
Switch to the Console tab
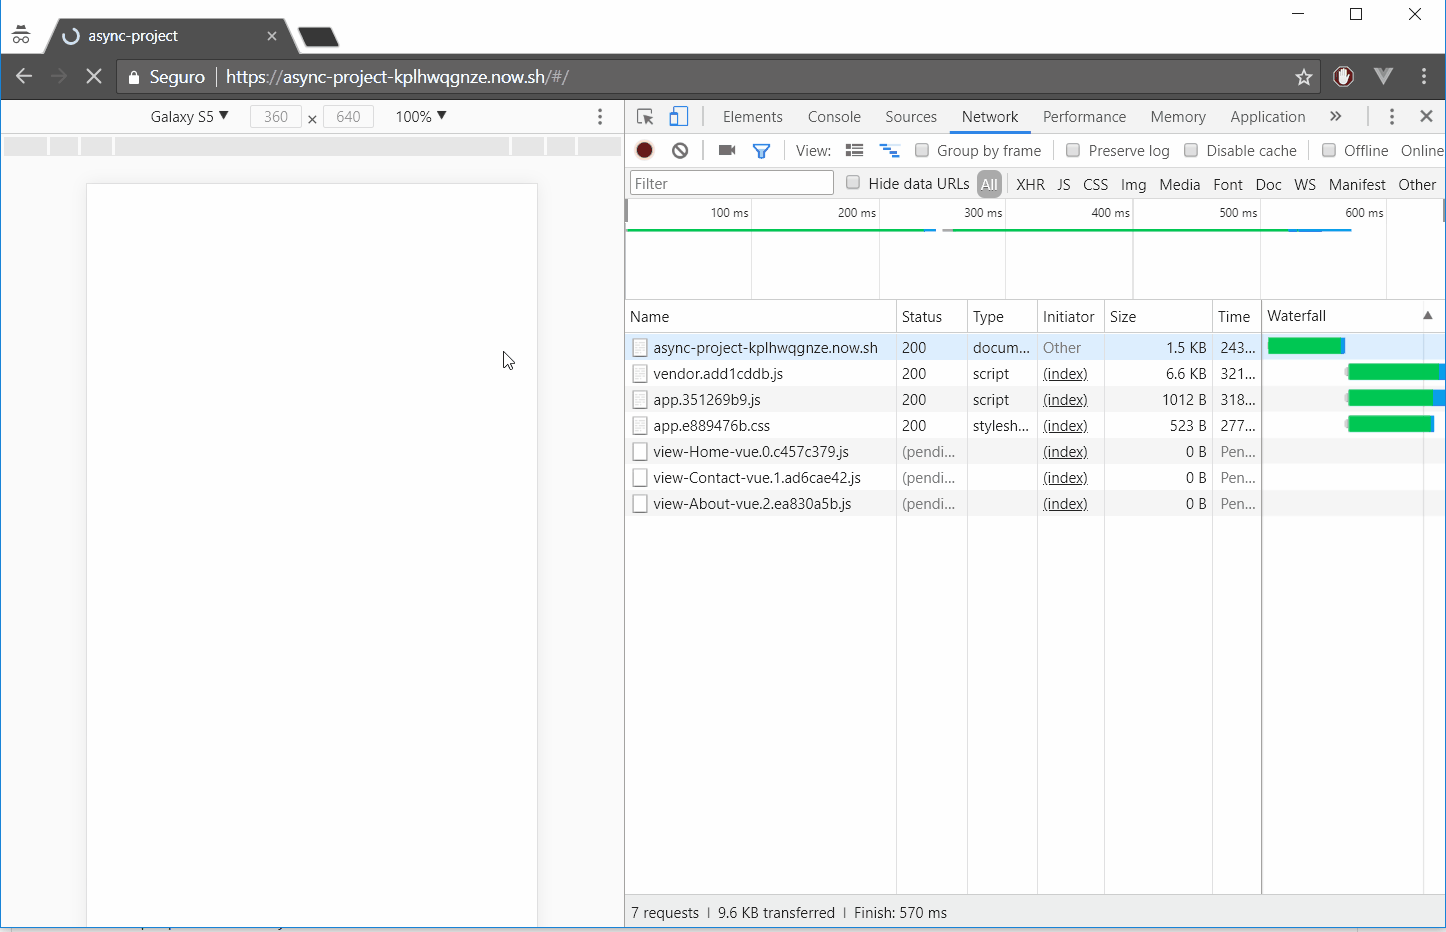(833, 117)
